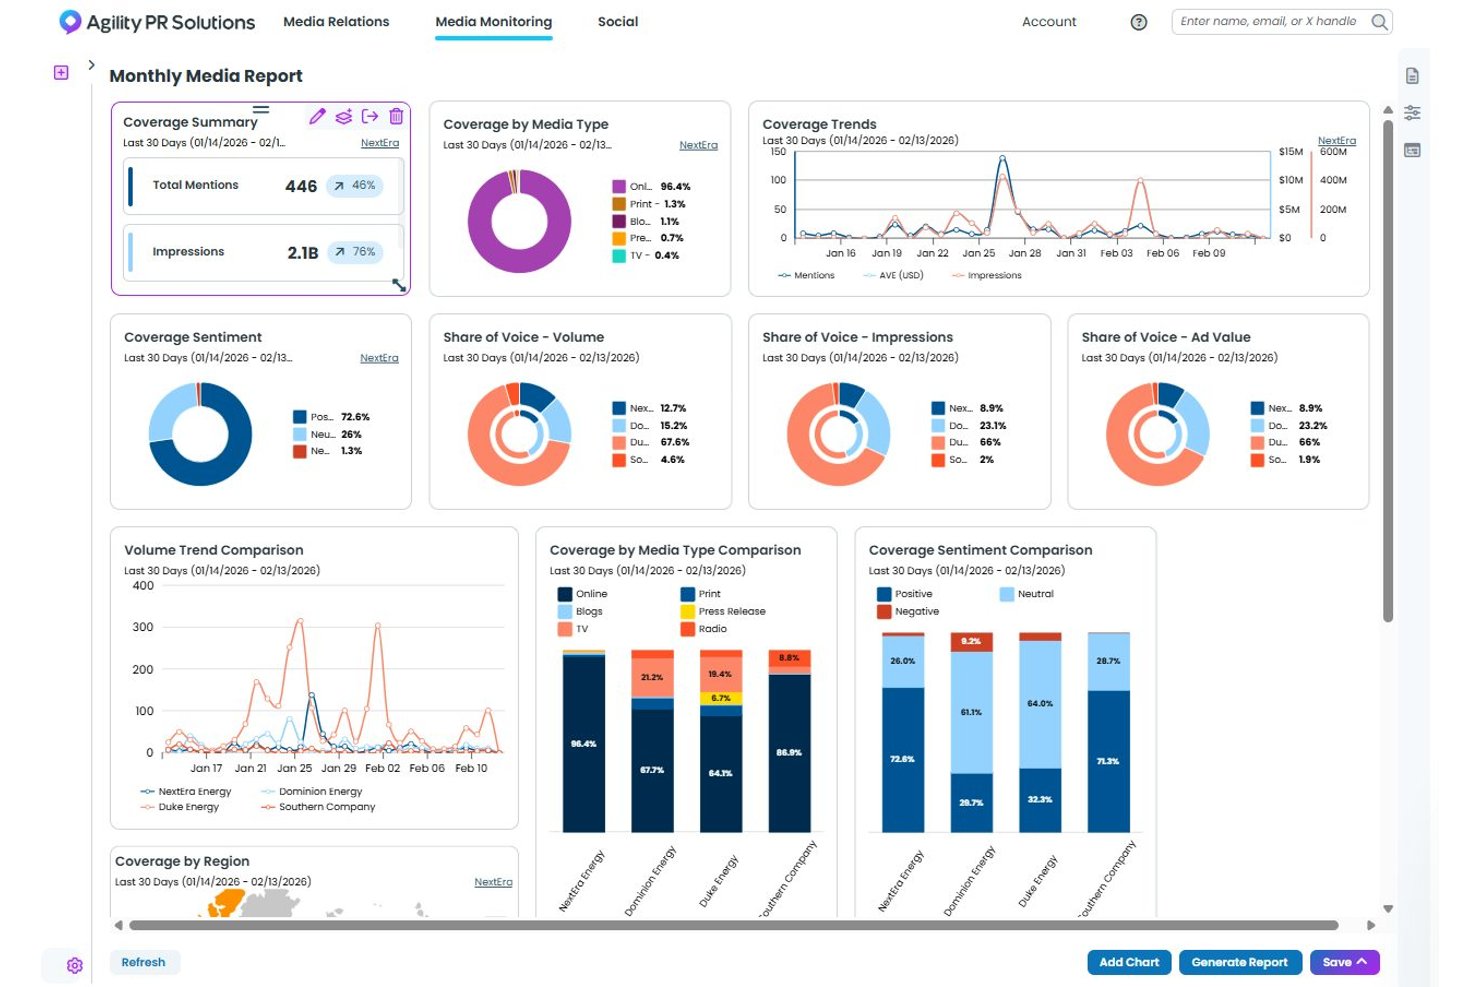Click the Add Chart button
The image size is (1480, 987).
click(x=1129, y=962)
